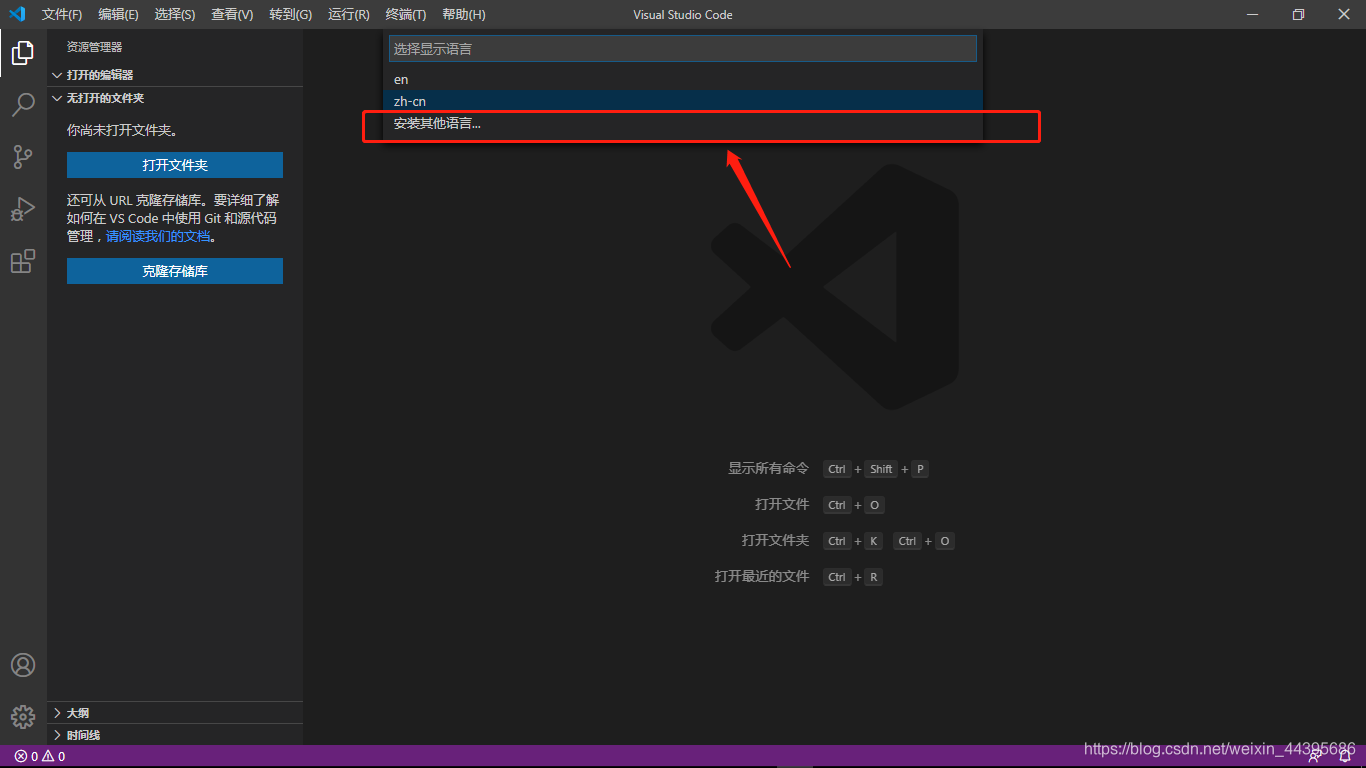The width and height of the screenshot is (1366, 768).
Task: Open the Manage gear icon
Action: [x=23, y=716]
